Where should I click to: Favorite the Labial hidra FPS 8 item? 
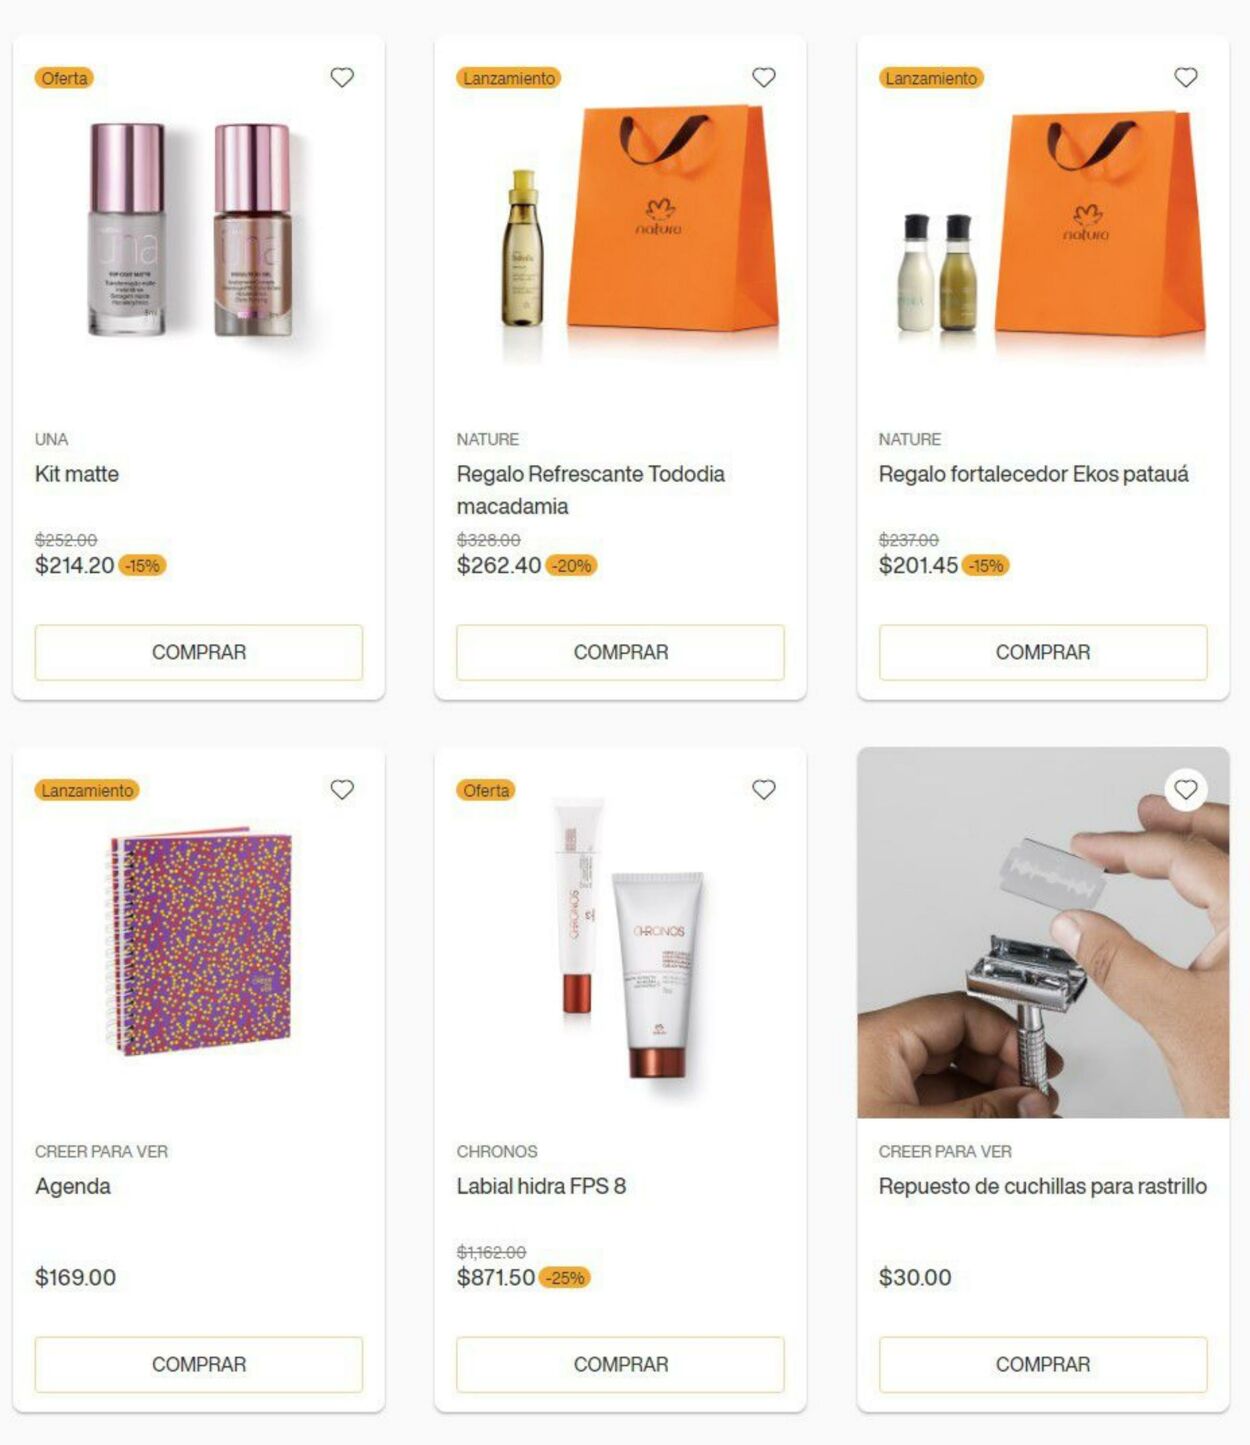(764, 790)
